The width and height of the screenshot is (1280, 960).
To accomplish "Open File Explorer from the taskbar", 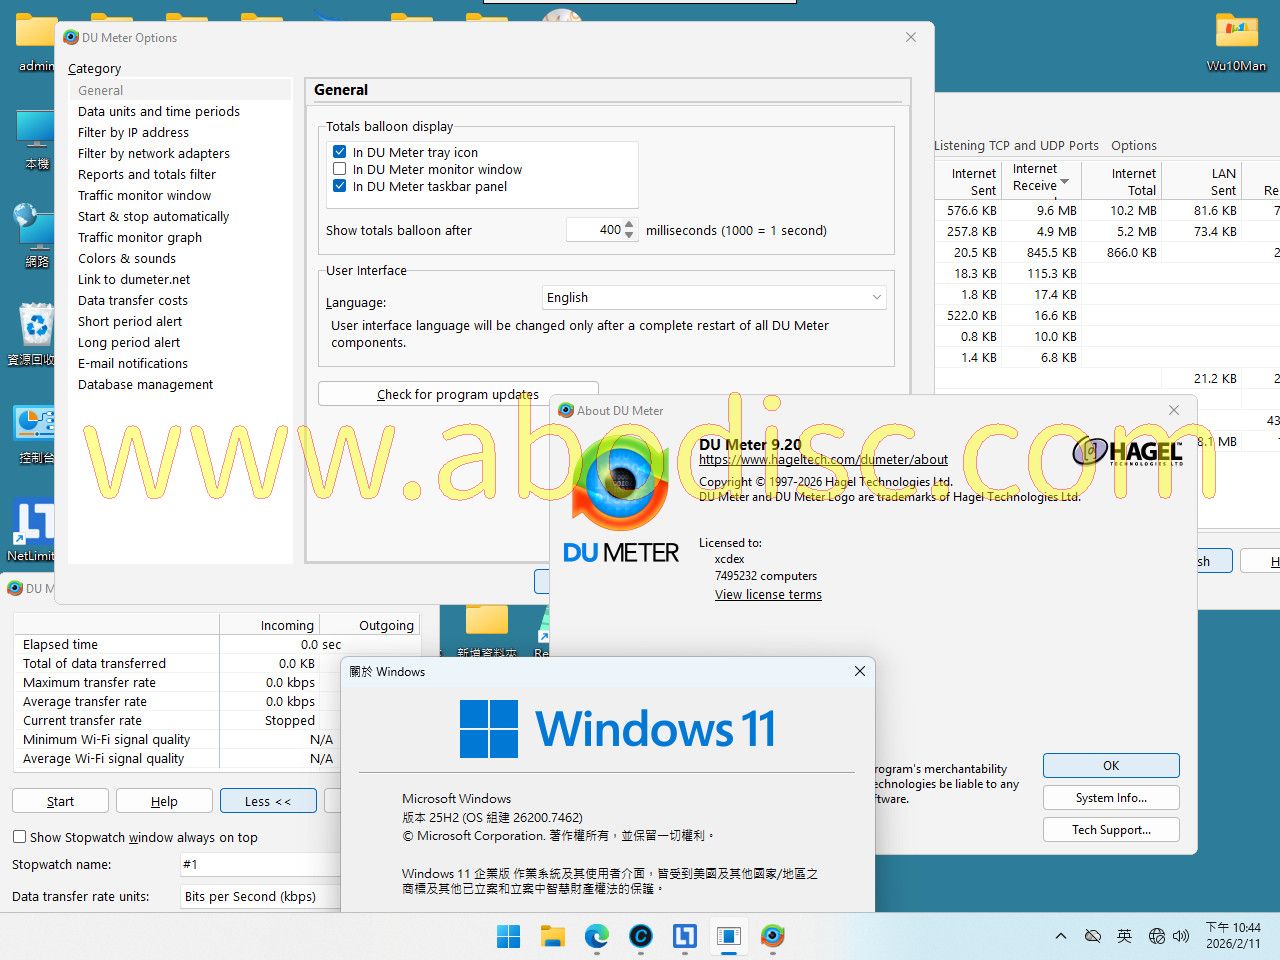I will (553, 937).
